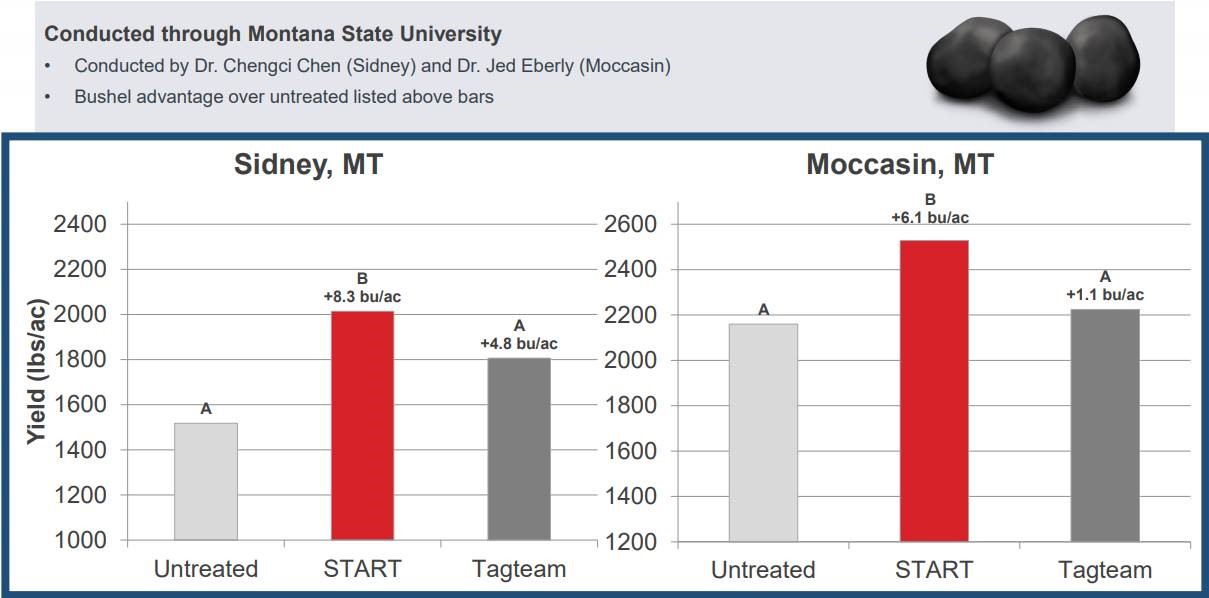This screenshot has width=1209, height=598.
Task: Click the "+6.1 bu/ac" data label
Action: pos(930,215)
